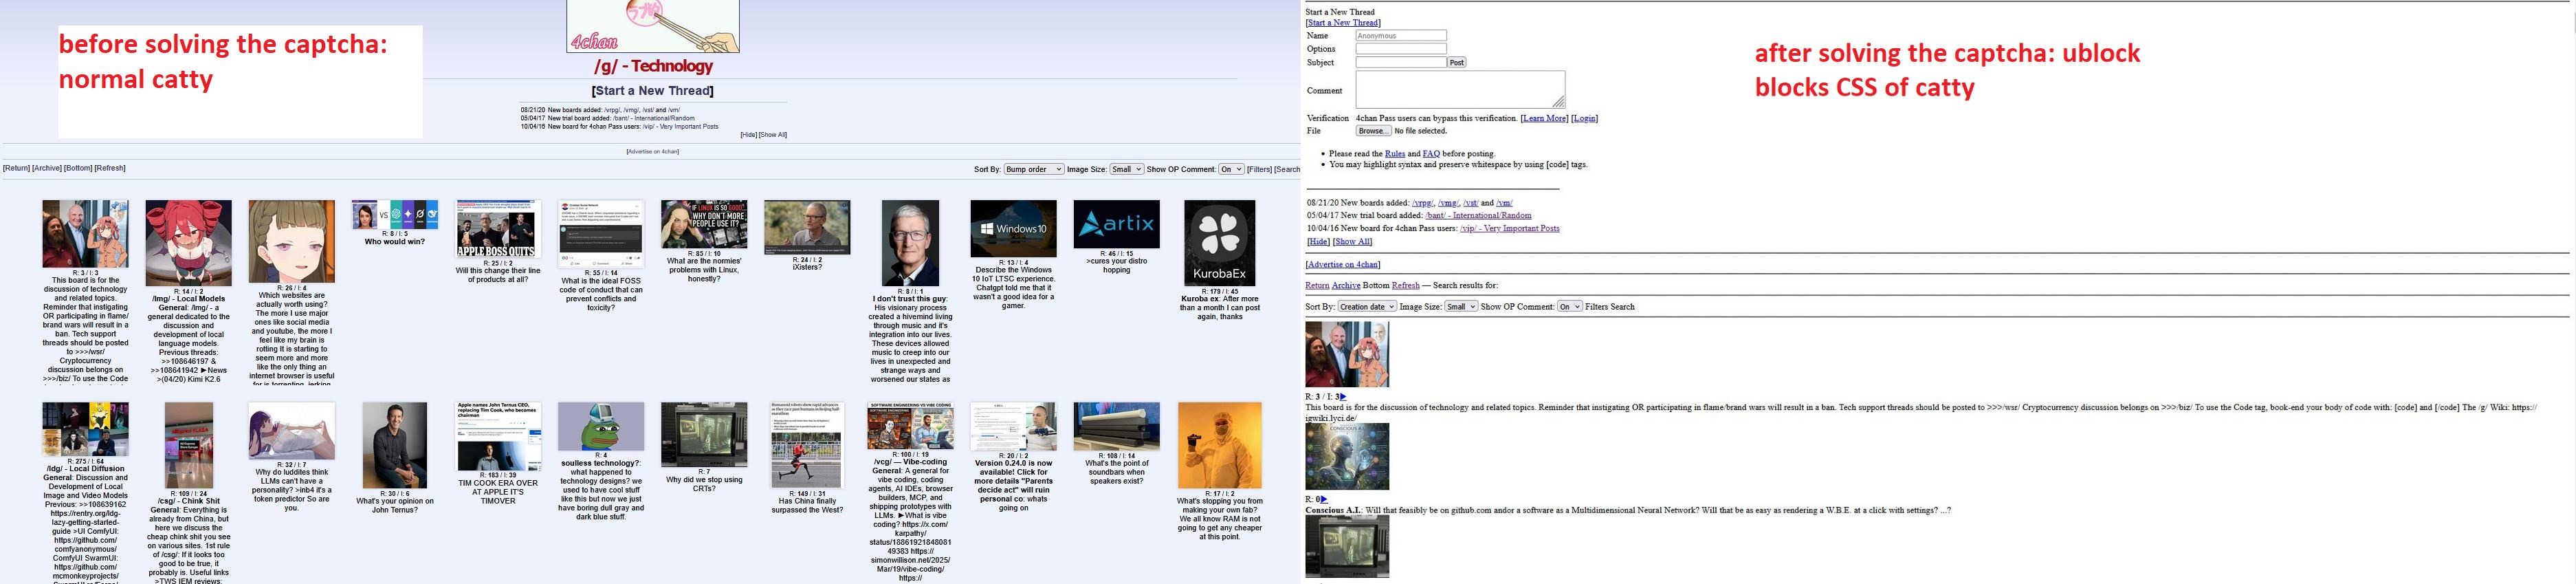This screenshot has height=584, width=2576.
Task: Open the Filters link in styled catalog
Action: coord(1259,169)
